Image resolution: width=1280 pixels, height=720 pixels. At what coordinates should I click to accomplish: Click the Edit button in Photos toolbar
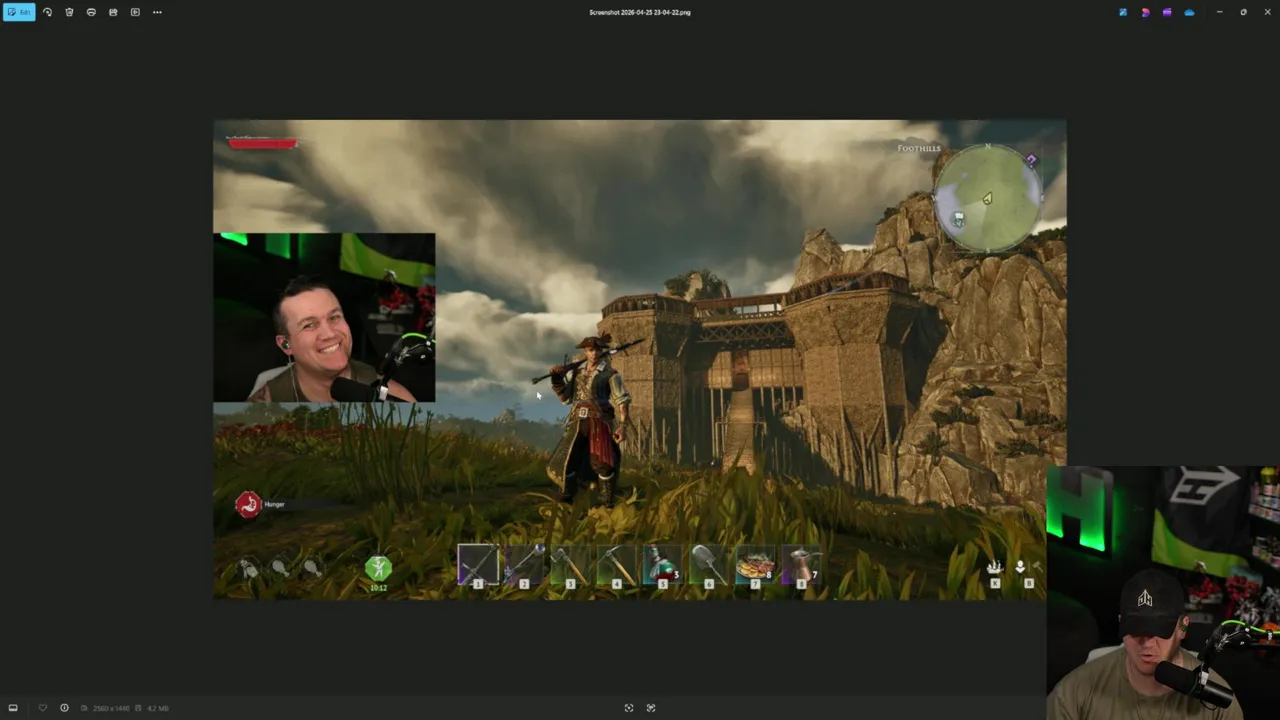[x=19, y=12]
